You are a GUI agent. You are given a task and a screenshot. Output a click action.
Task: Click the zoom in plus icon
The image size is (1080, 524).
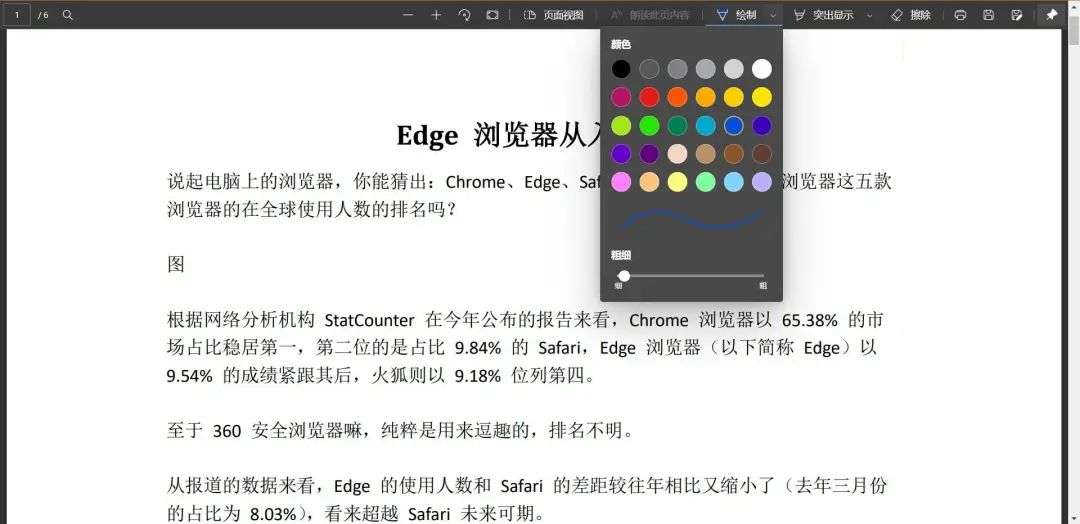436,14
